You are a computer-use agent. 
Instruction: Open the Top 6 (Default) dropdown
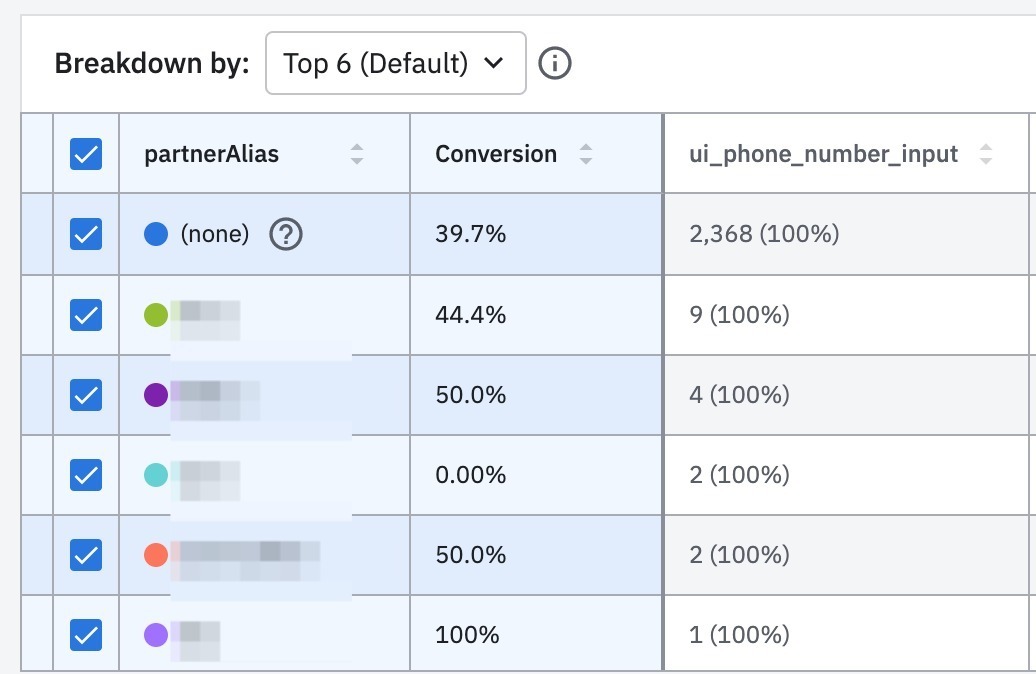[395, 64]
